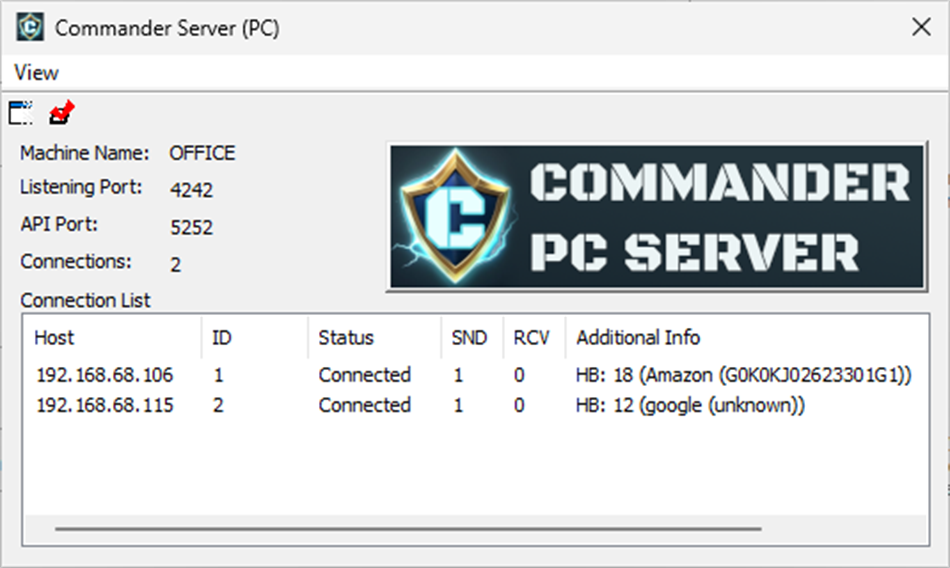Click the Listening Port label
The width and height of the screenshot is (950, 568).
point(81,187)
